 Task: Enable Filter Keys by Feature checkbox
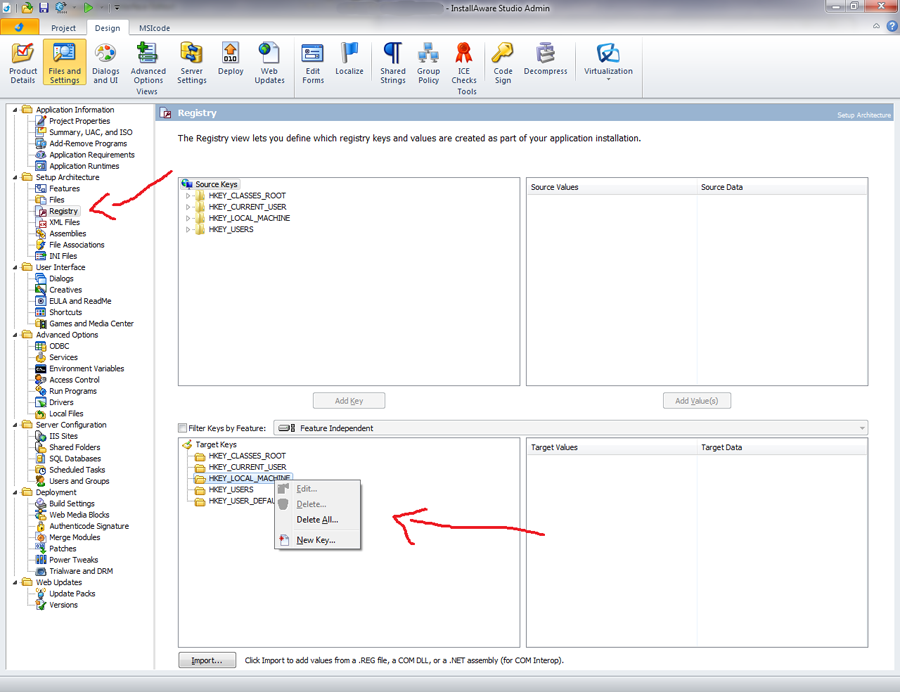coord(183,428)
